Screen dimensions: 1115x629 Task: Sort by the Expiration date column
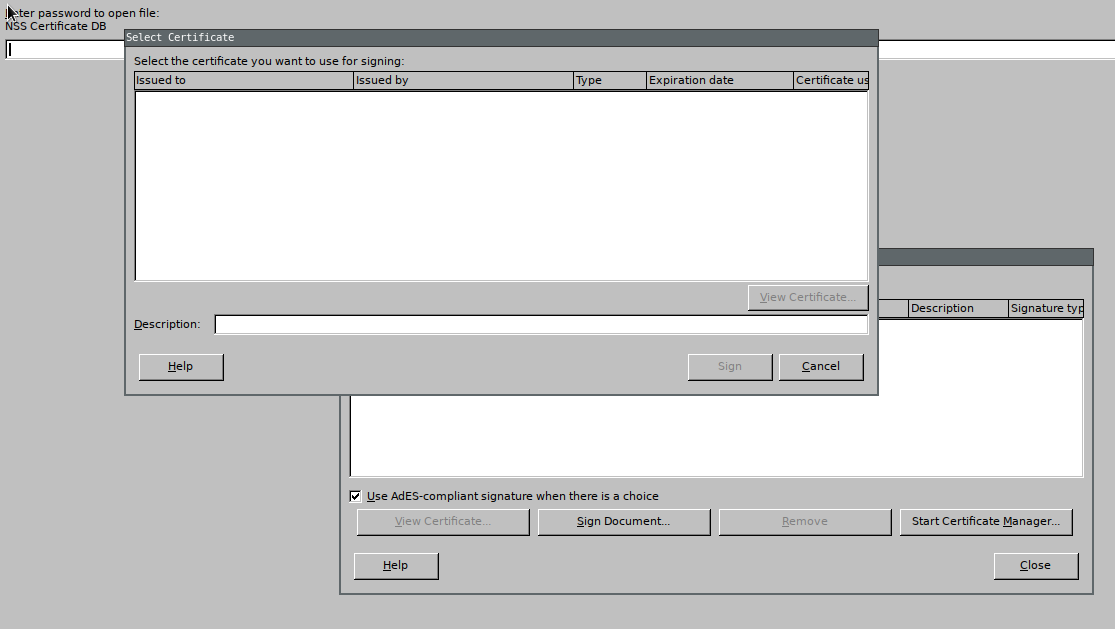719,80
